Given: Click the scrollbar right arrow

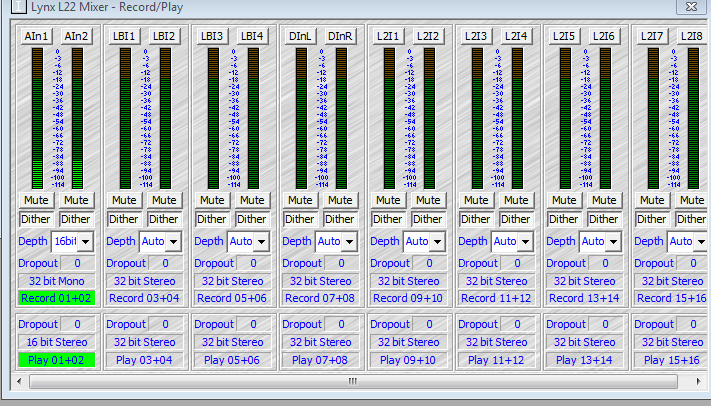Looking at the screenshot, I should point(699,382).
